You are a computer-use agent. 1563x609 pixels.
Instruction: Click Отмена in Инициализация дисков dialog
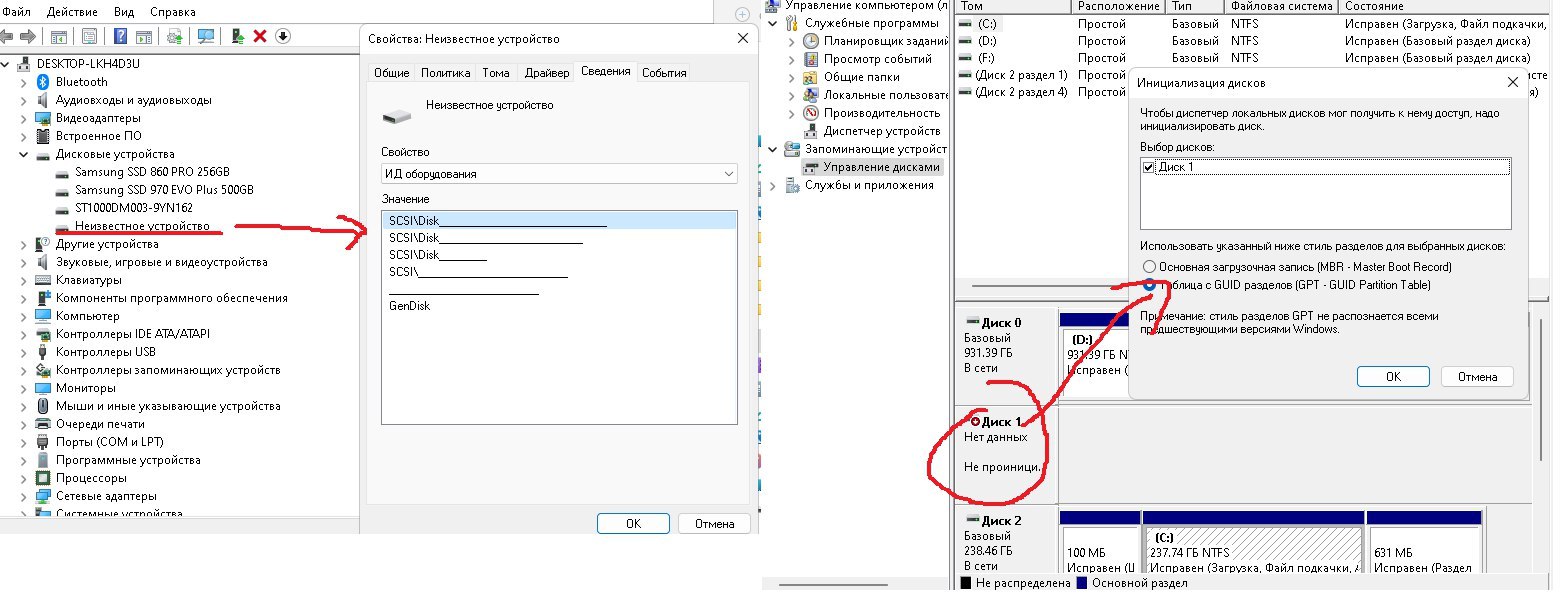point(1477,377)
